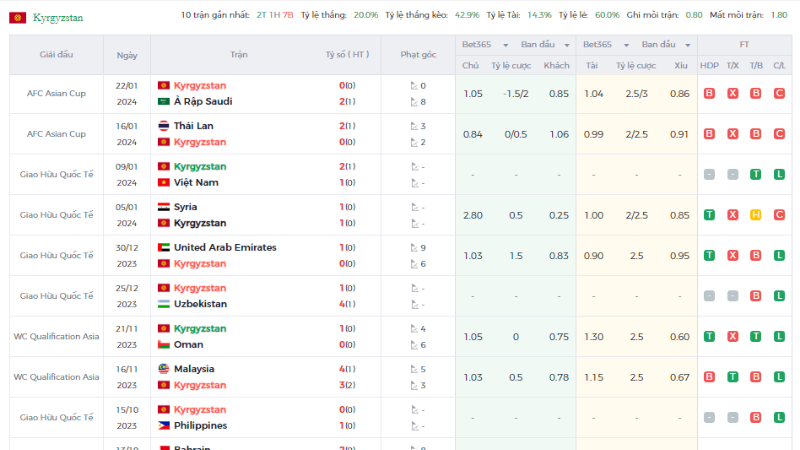Click the red B T/B badge in the Philippines row

(756, 417)
